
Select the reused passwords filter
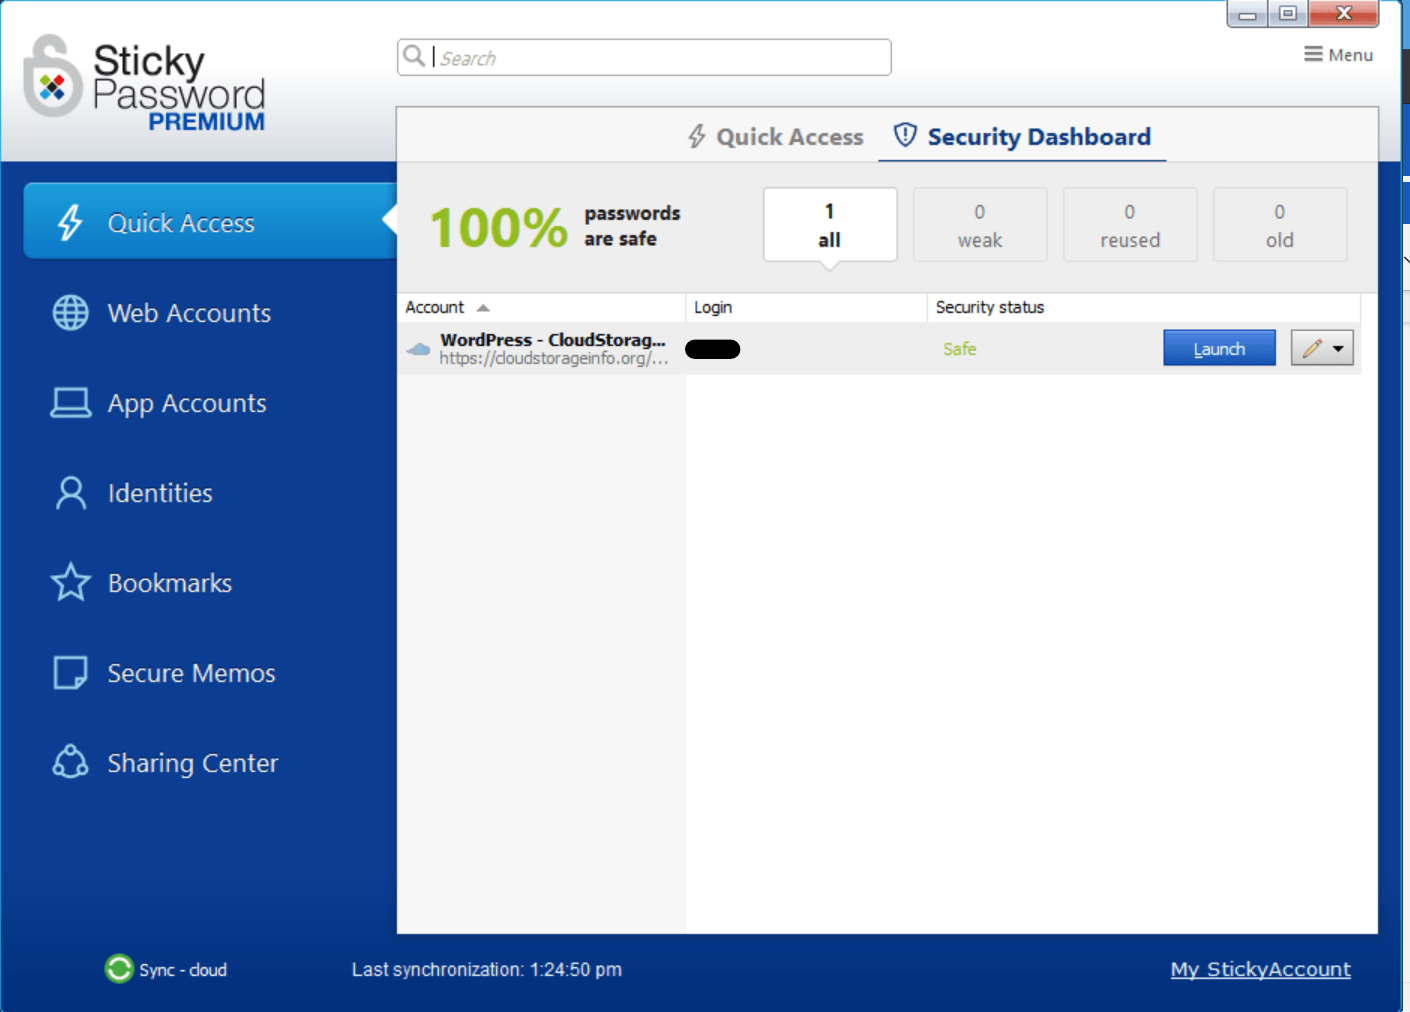[x=1130, y=224]
